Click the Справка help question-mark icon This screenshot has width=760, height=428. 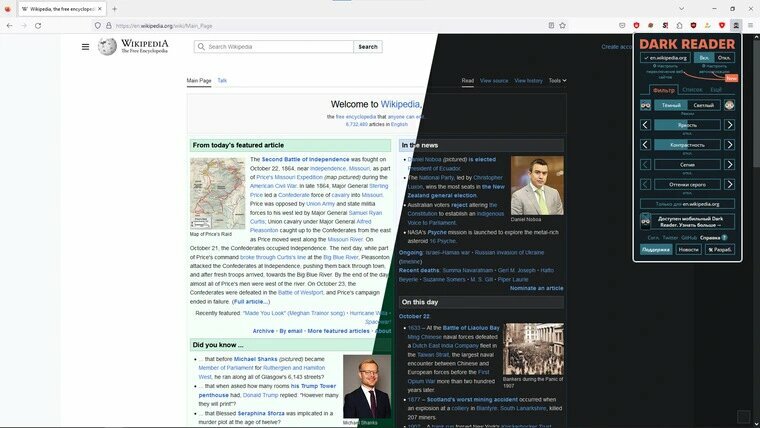click(x=724, y=238)
